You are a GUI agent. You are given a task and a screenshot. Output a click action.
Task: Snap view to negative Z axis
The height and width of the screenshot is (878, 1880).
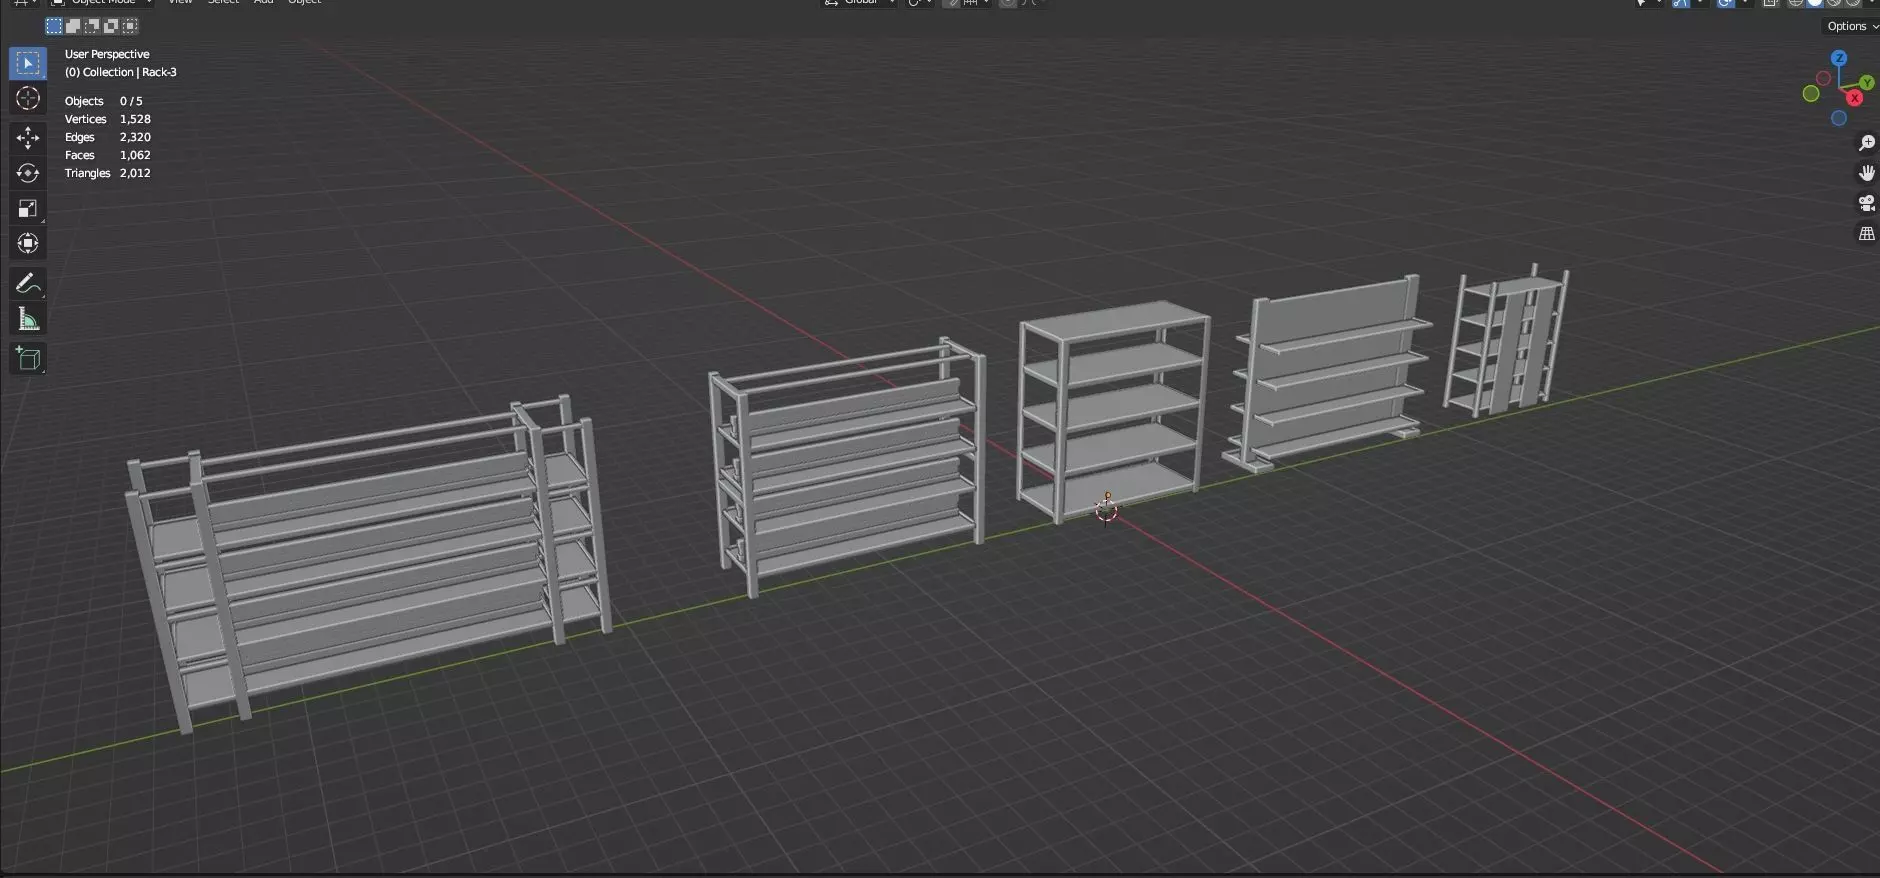click(1839, 118)
